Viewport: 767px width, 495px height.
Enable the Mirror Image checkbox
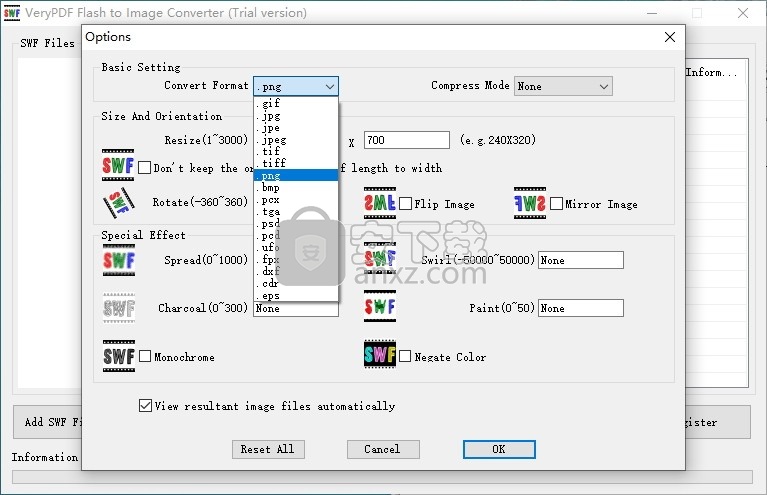[x=556, y=203]
